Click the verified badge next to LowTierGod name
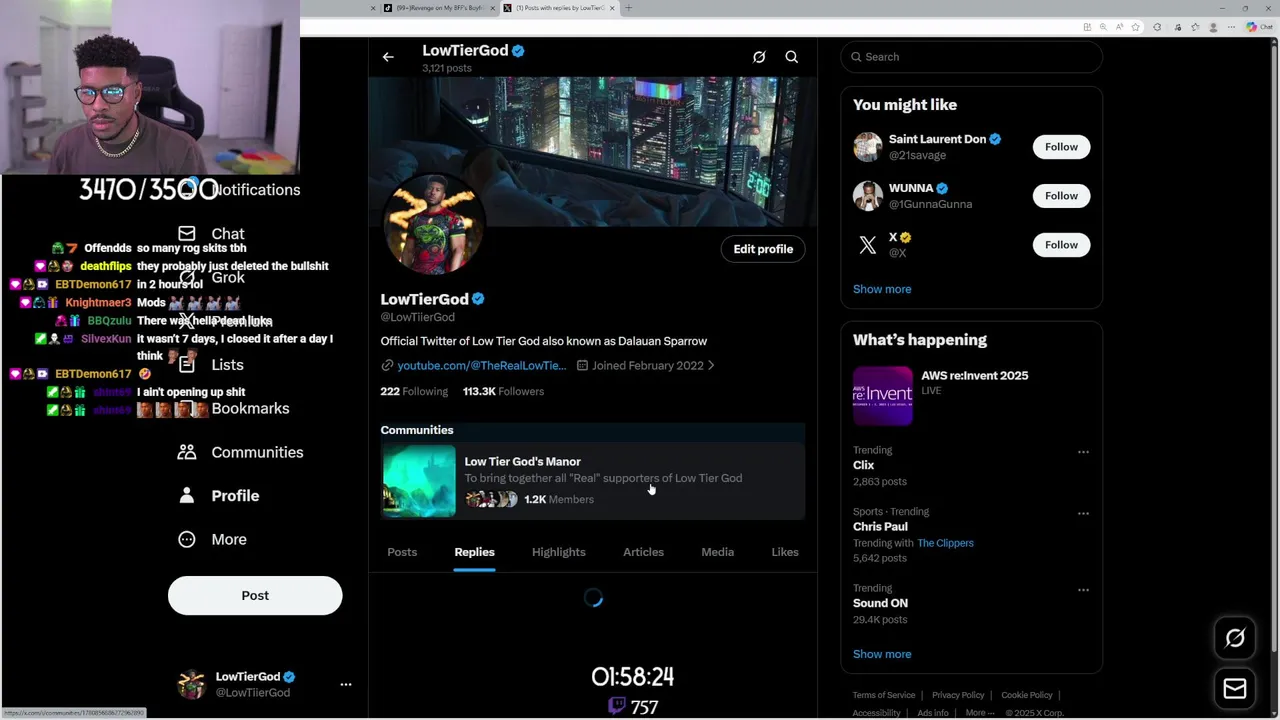This screenshot has height=720, width=1280. (478, 299)
